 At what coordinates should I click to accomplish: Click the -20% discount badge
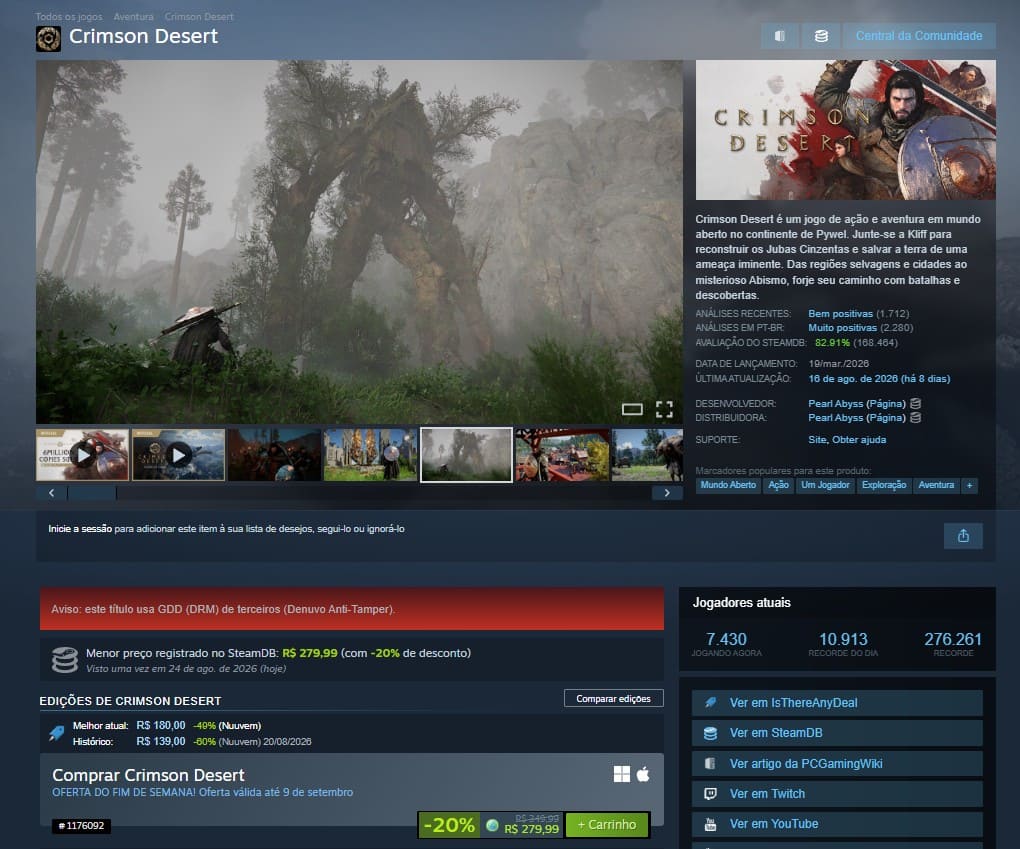pos(449,825)
